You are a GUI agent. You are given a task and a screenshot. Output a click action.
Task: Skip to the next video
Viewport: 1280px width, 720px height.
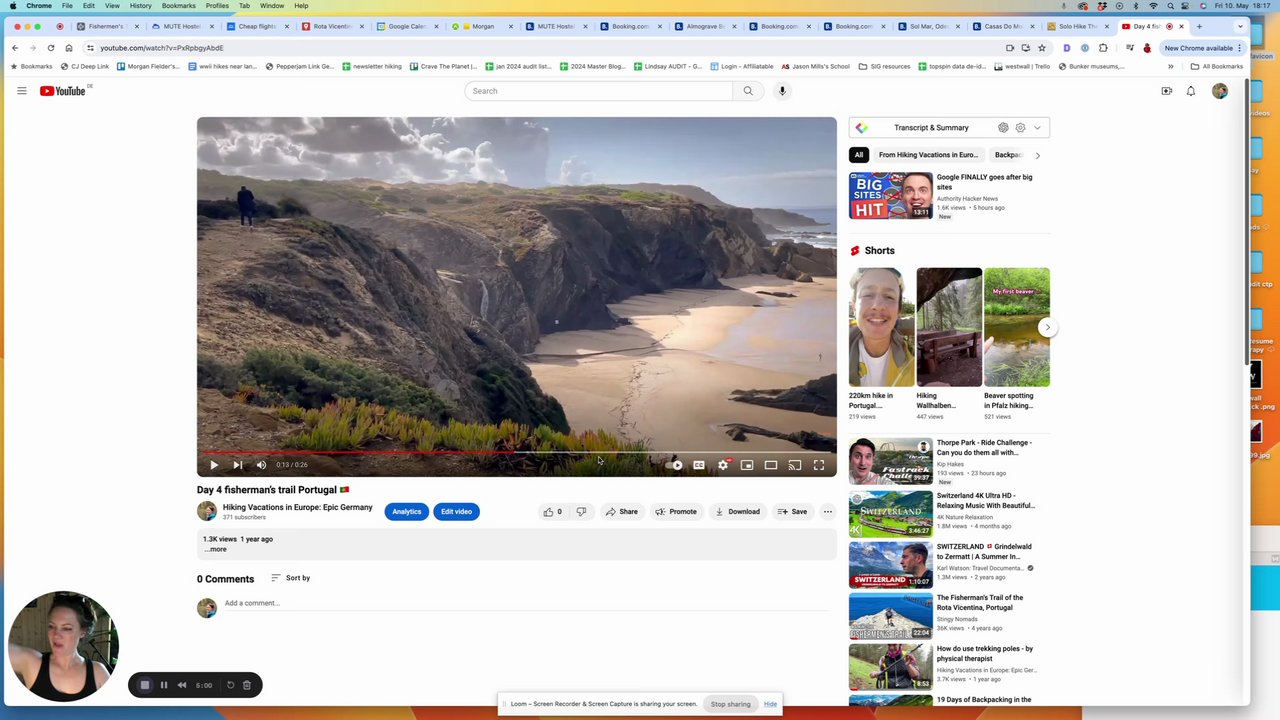237,465
